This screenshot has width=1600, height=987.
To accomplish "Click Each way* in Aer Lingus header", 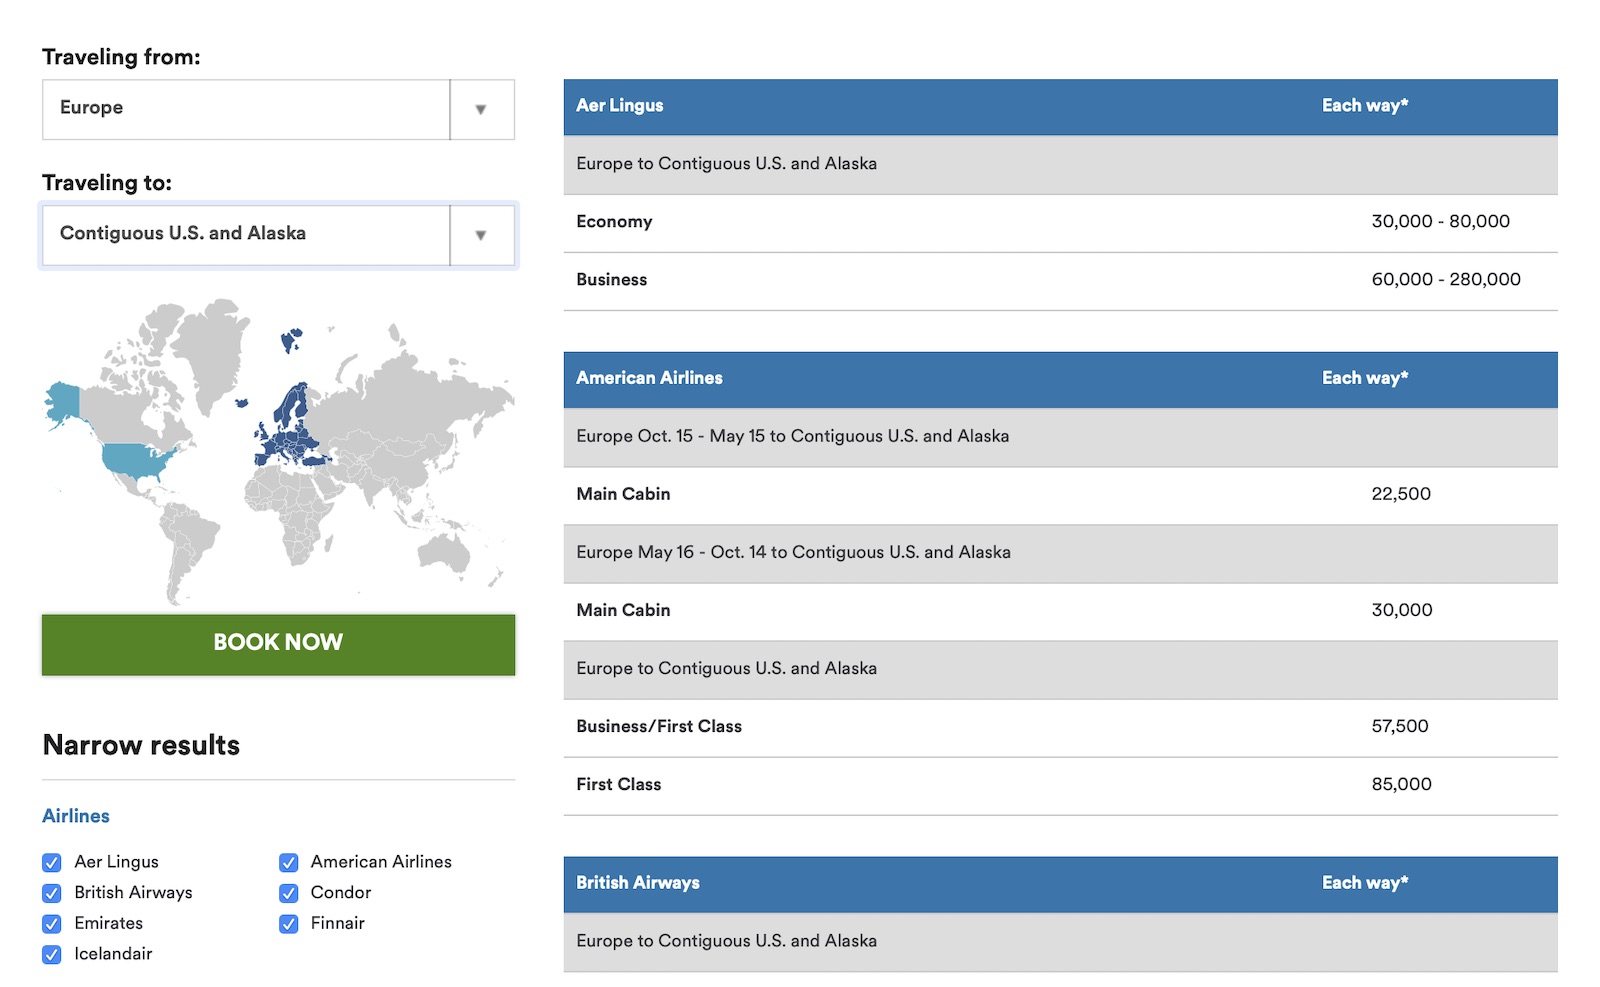I will [x=1365, y=106].
